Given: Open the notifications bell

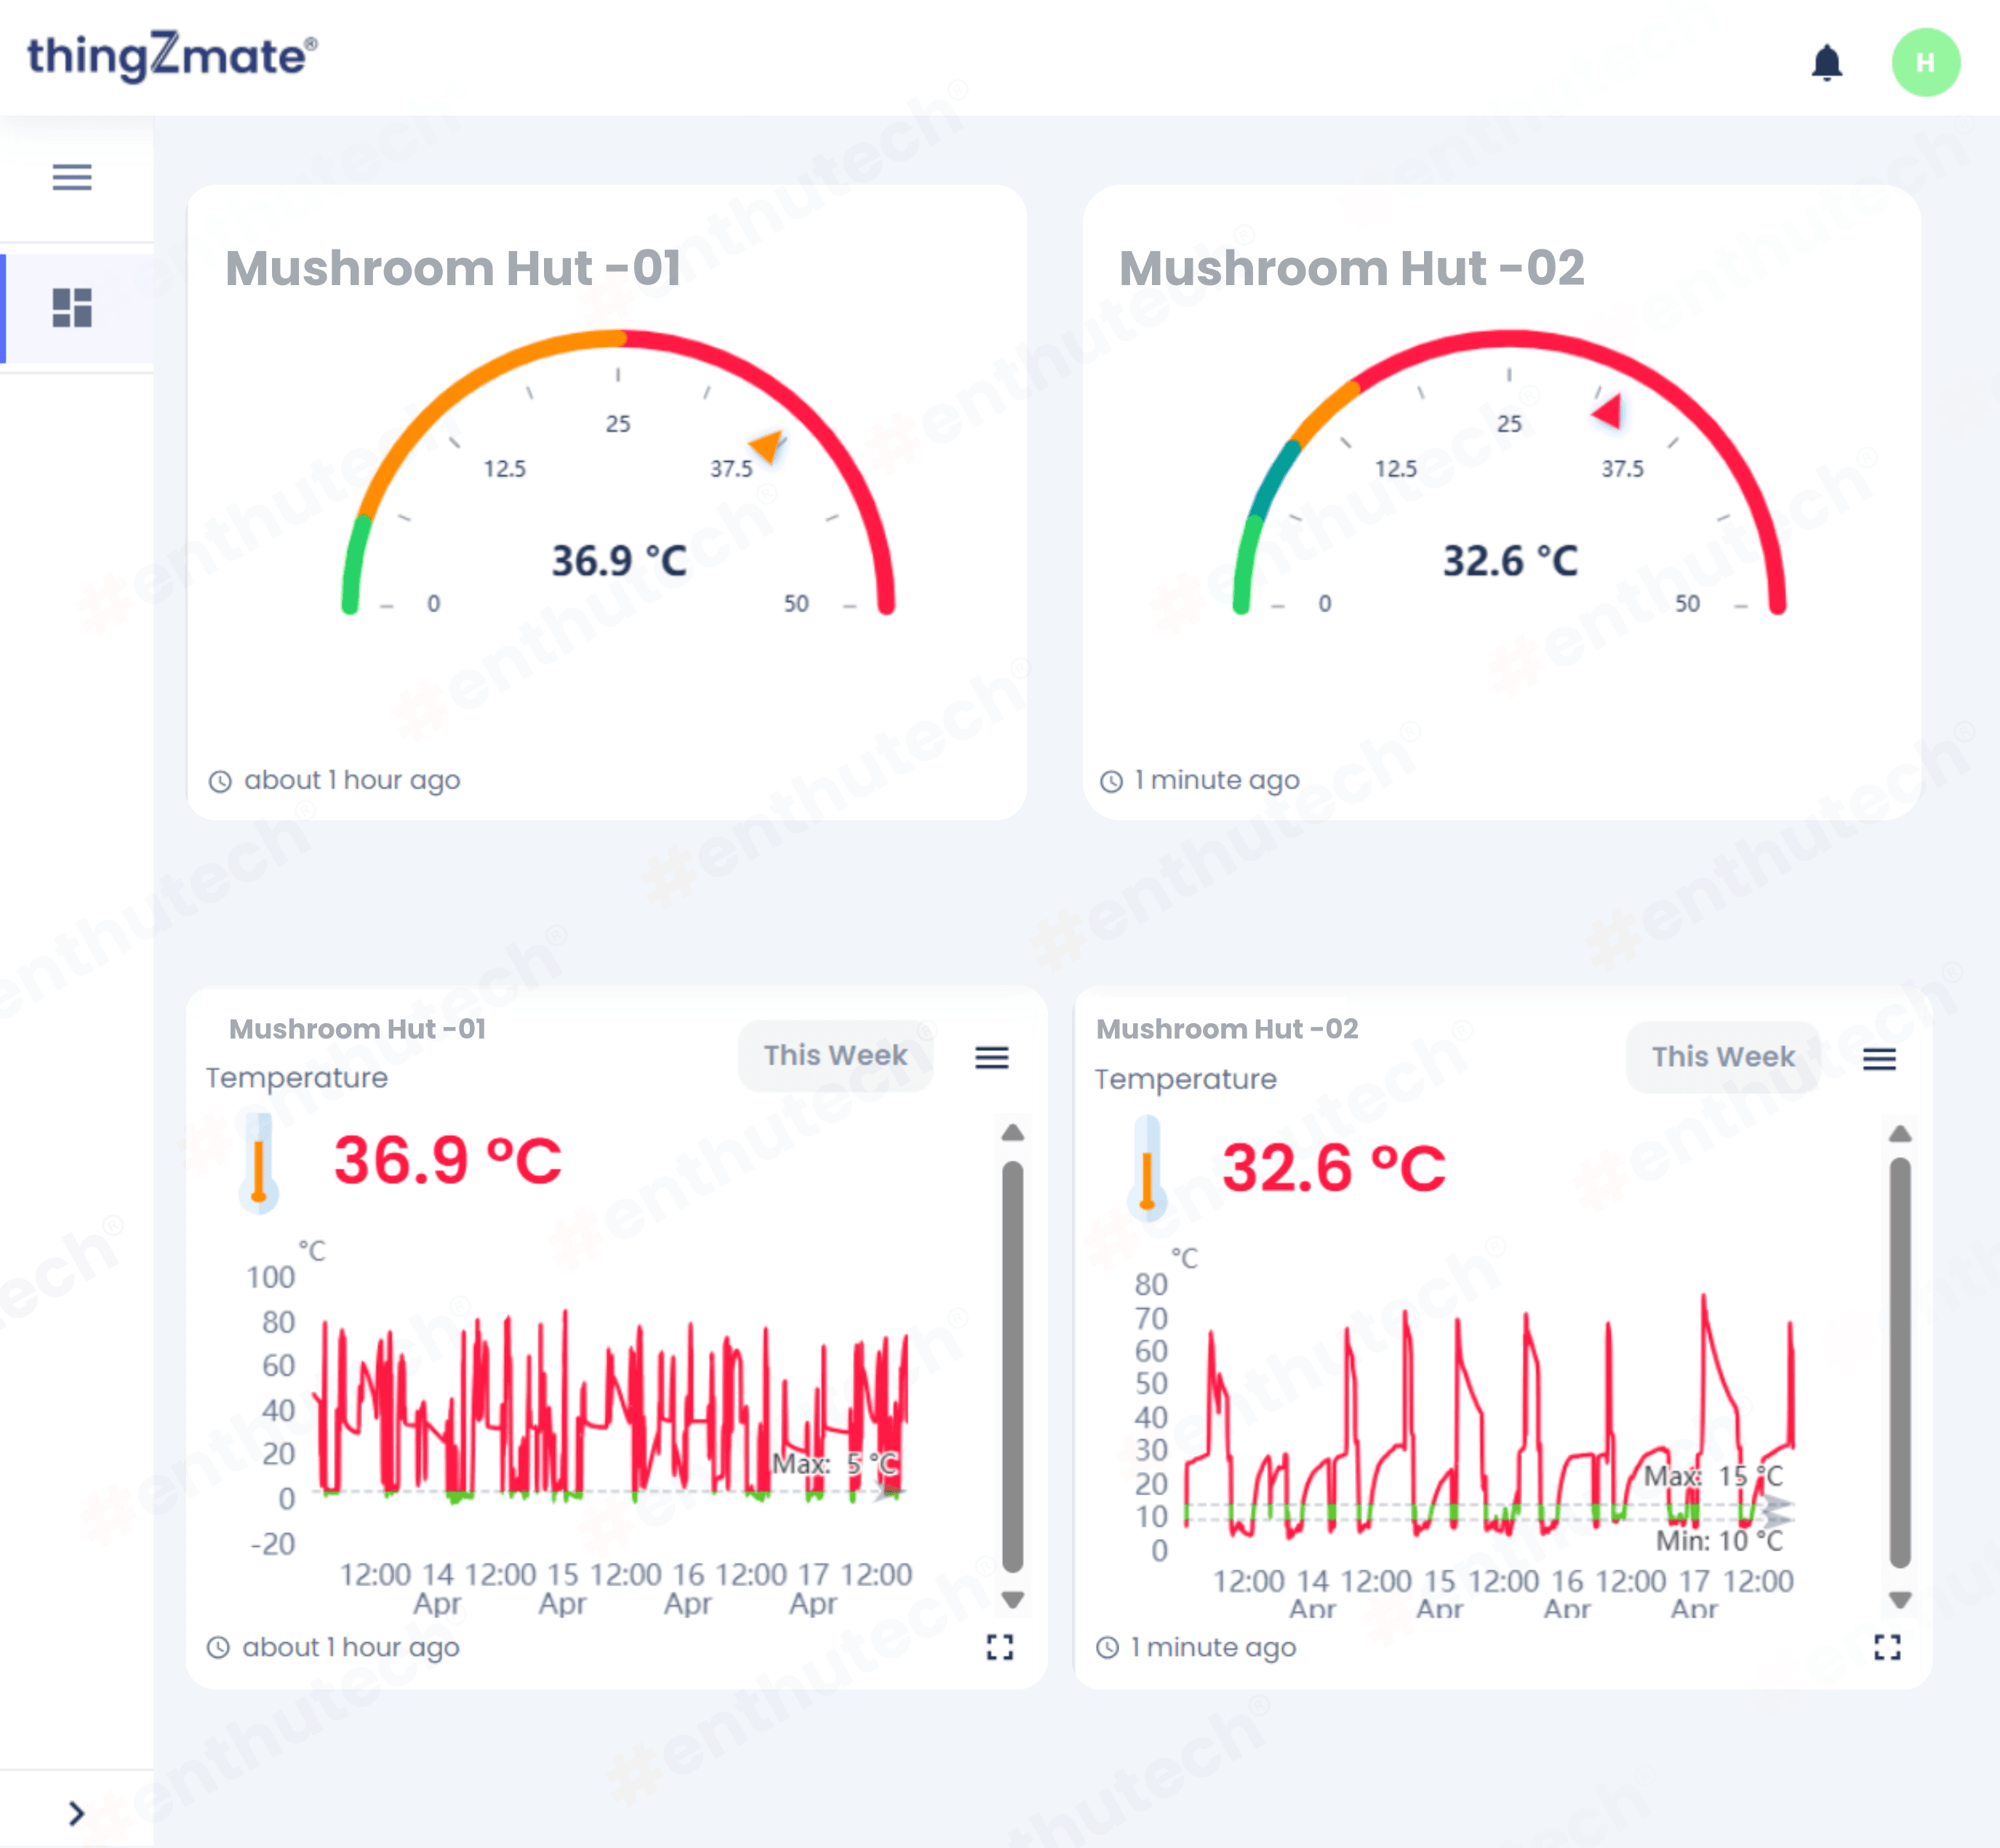Looking at the screenshot, I should click(1826, 63).
